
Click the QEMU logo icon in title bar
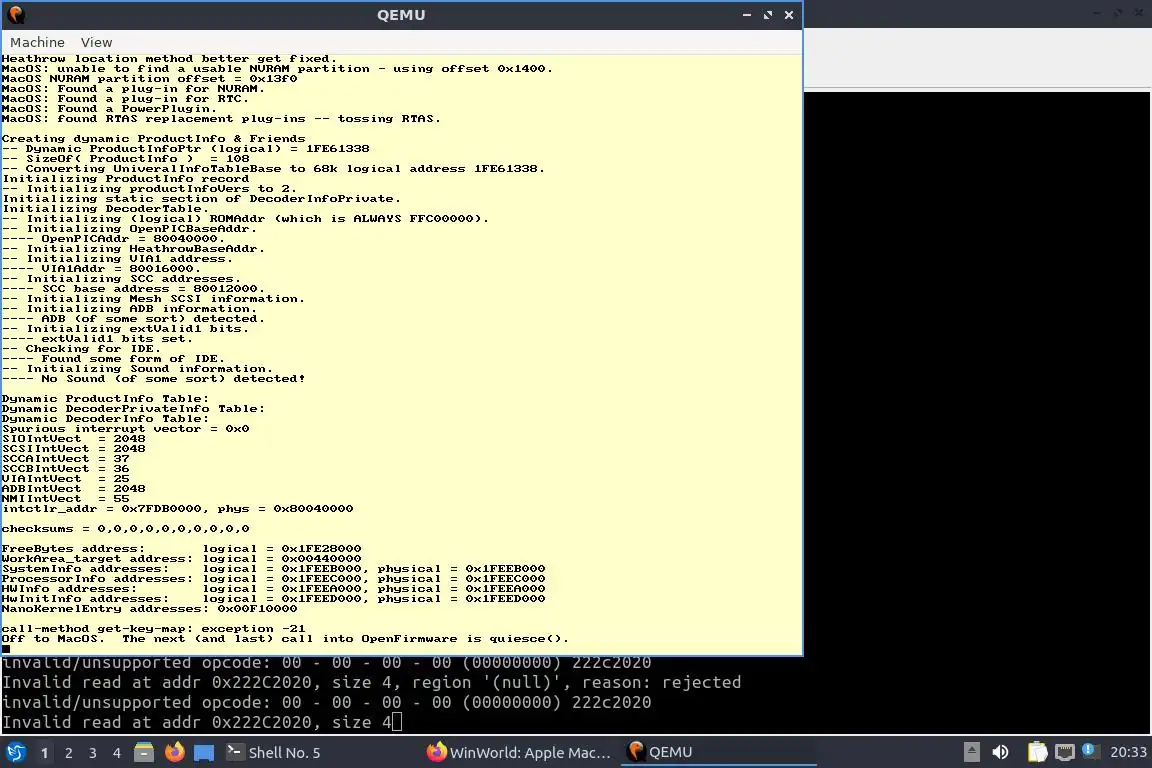tap(16, 15)
